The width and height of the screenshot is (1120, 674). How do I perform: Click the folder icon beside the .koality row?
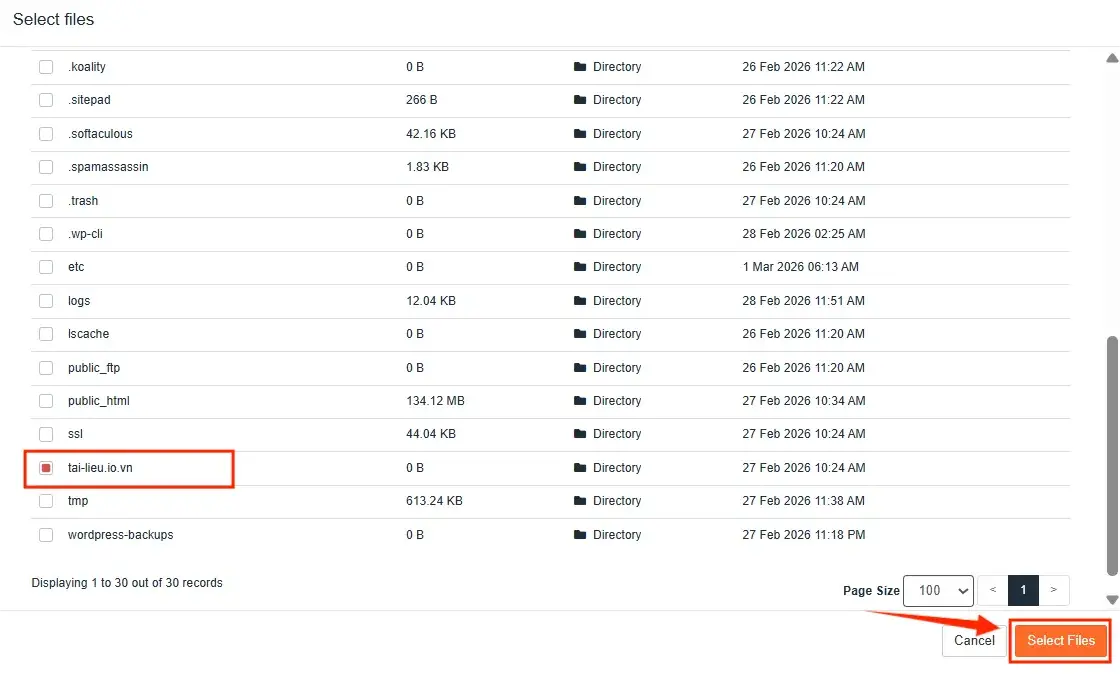pyautogui.click(x=579, y=67)
